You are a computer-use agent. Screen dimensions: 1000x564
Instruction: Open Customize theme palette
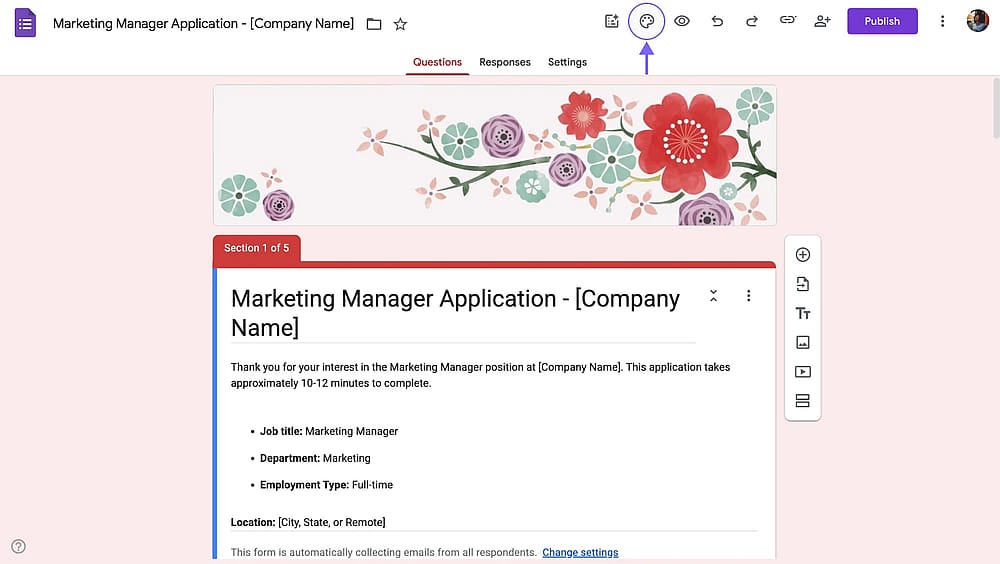[647, 21]
